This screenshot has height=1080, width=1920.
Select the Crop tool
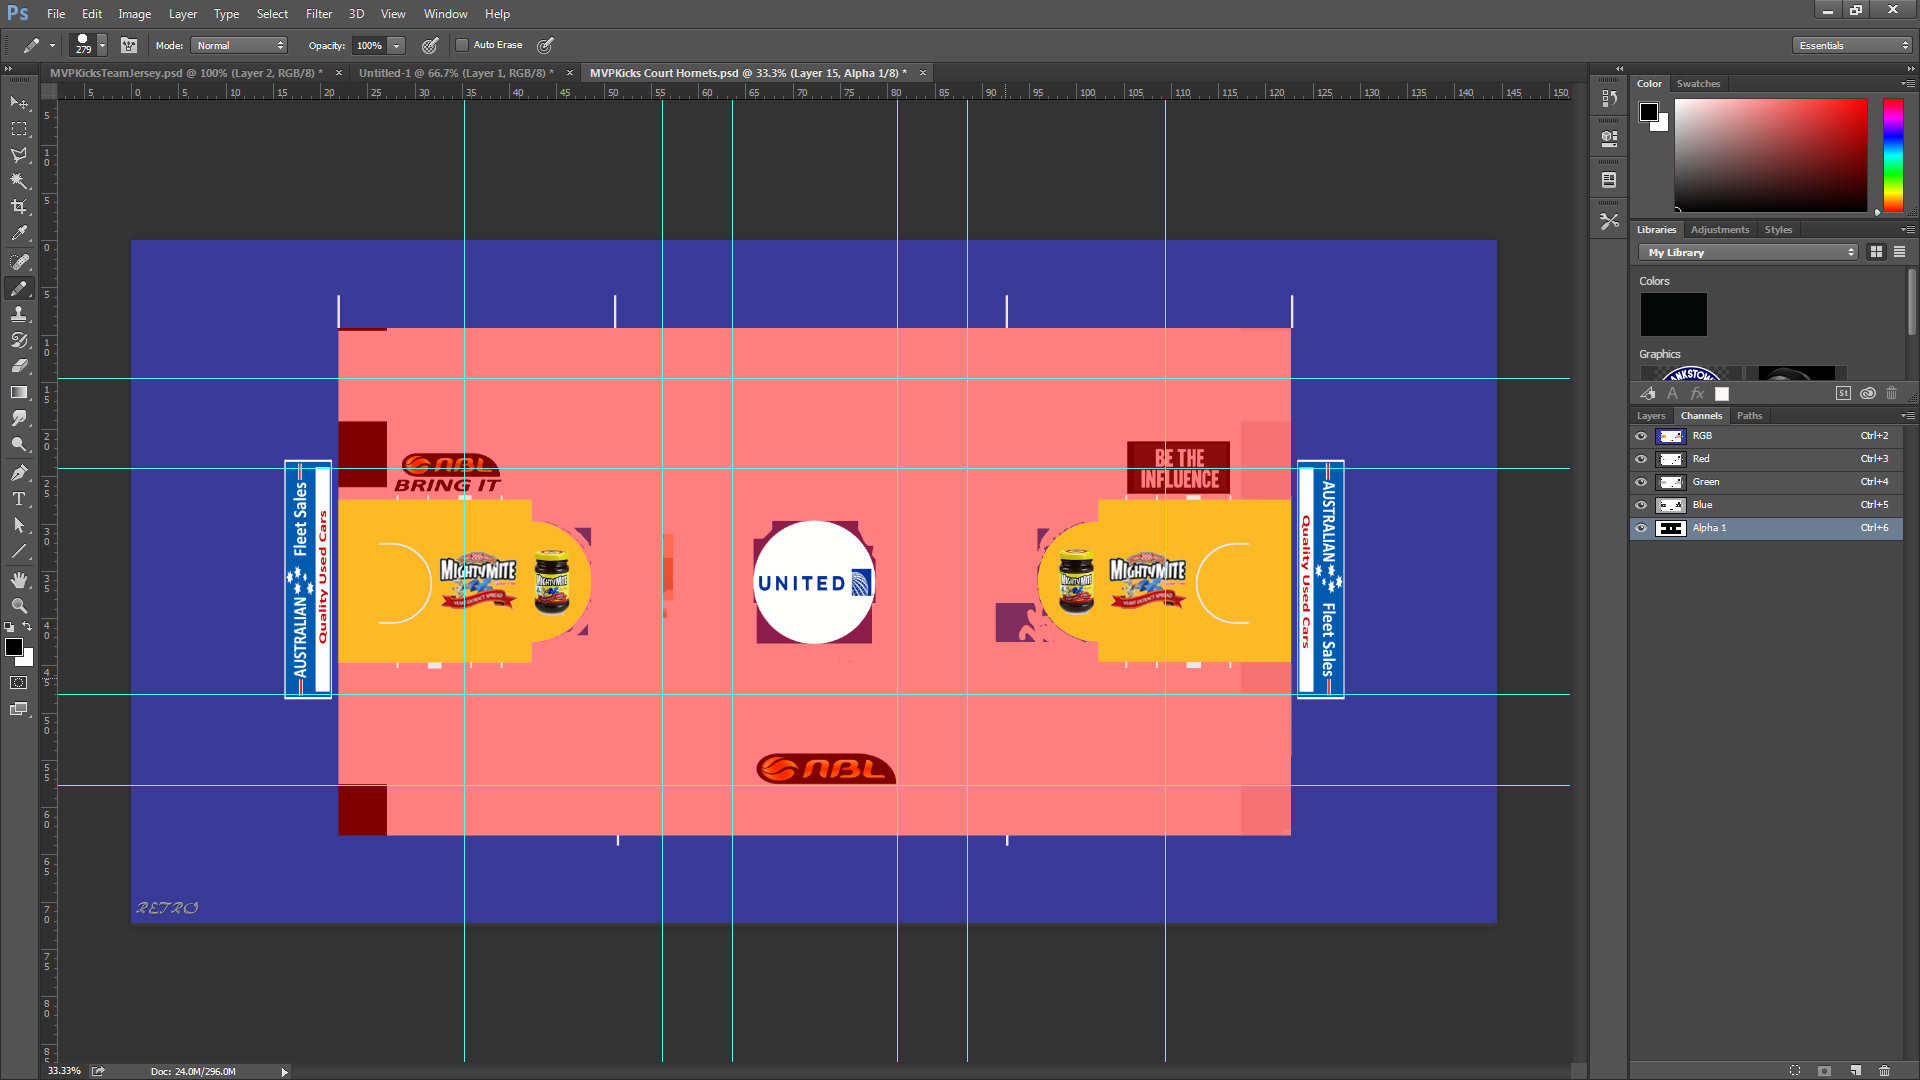[19, 207]
